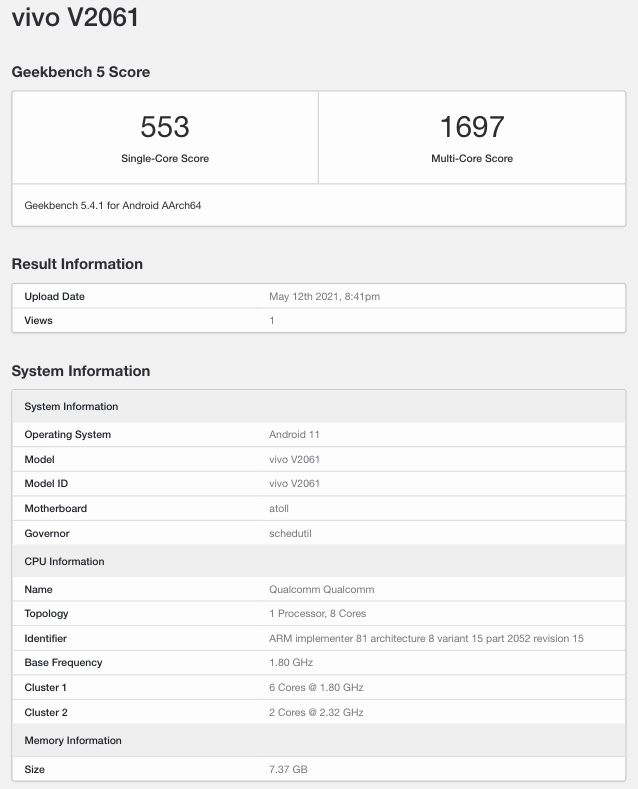The height and width of the screenshot is (789, 638).
Task: Select the multi-core score value 1697
Action: point(472,127)
